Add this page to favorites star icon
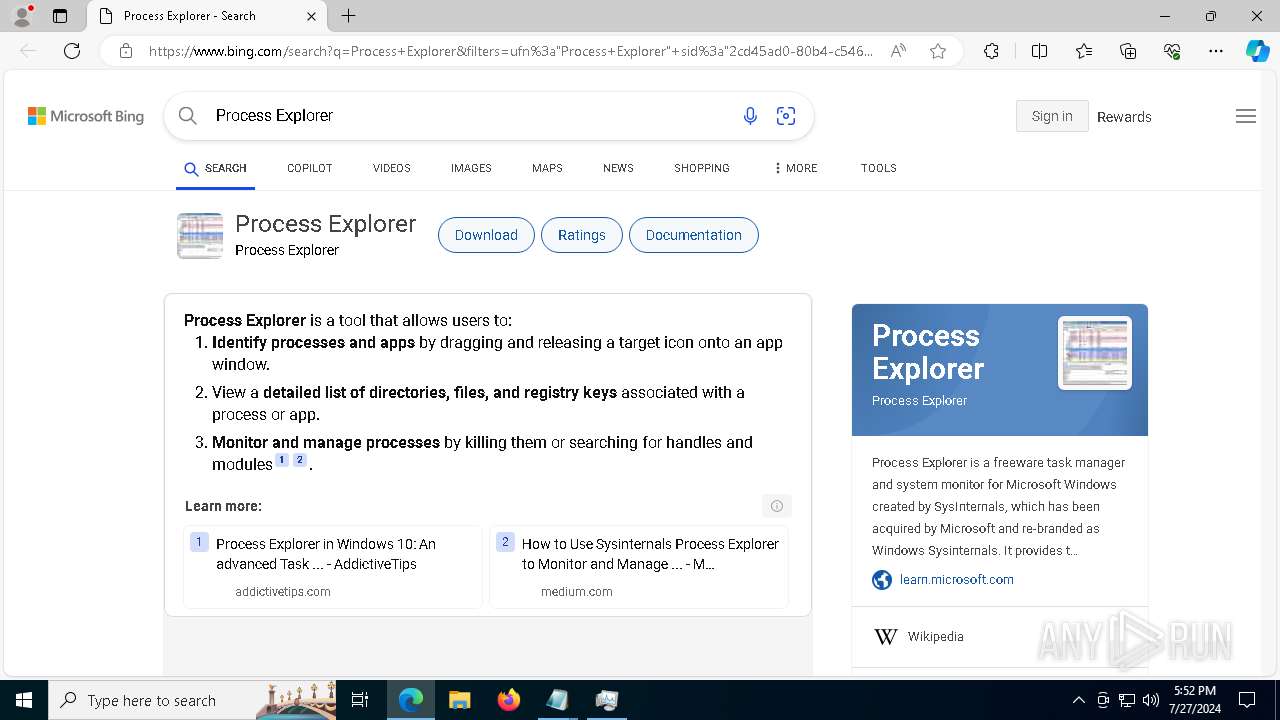 pos(938,51)
